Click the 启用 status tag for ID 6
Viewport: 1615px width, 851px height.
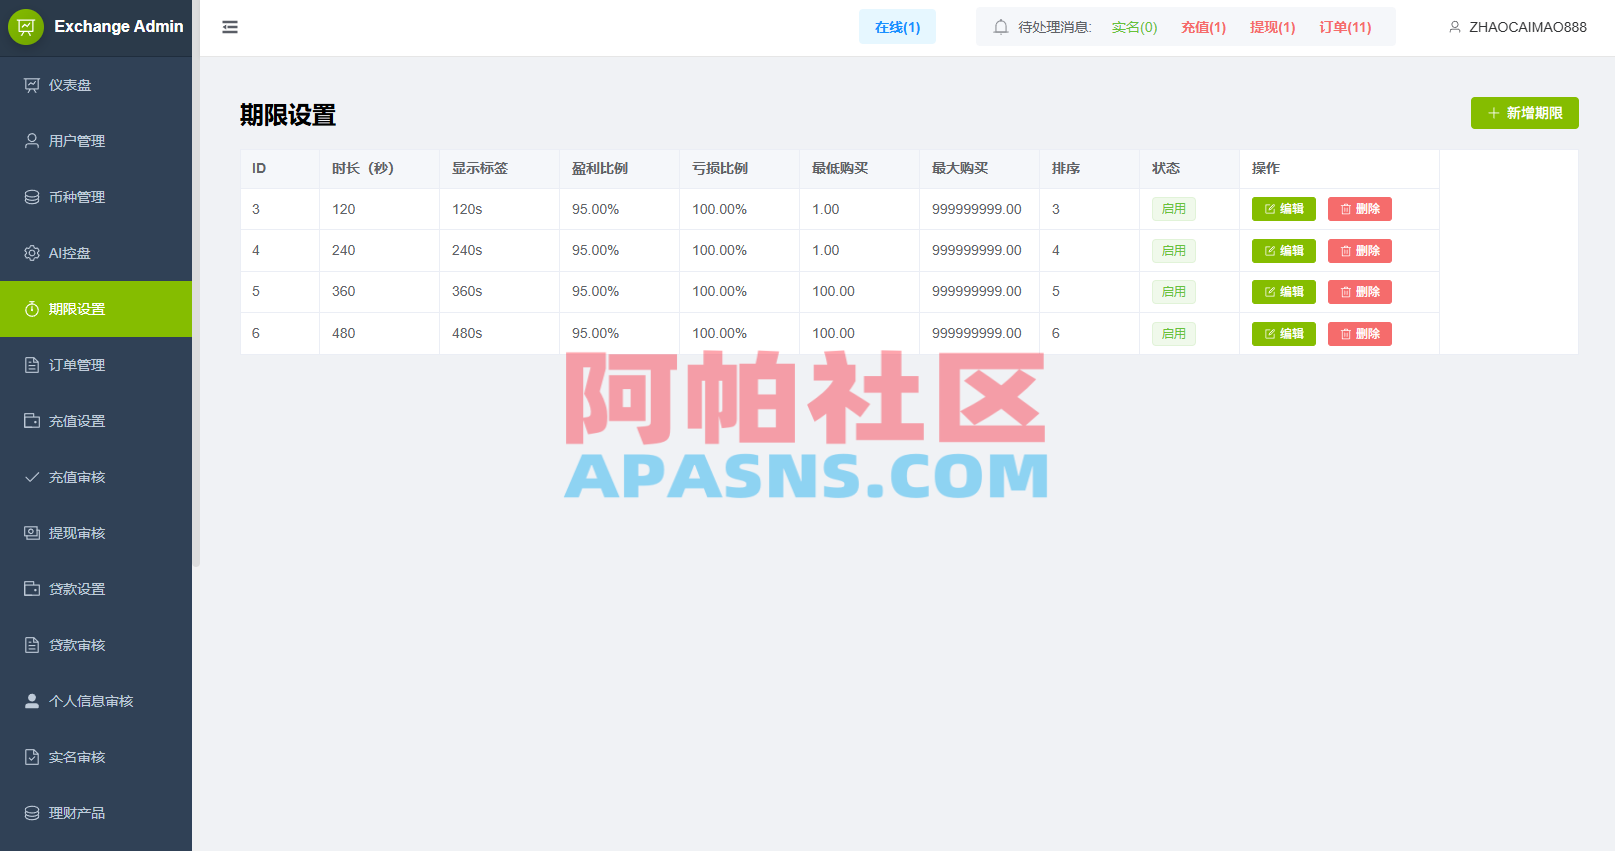click(1174, 334)
